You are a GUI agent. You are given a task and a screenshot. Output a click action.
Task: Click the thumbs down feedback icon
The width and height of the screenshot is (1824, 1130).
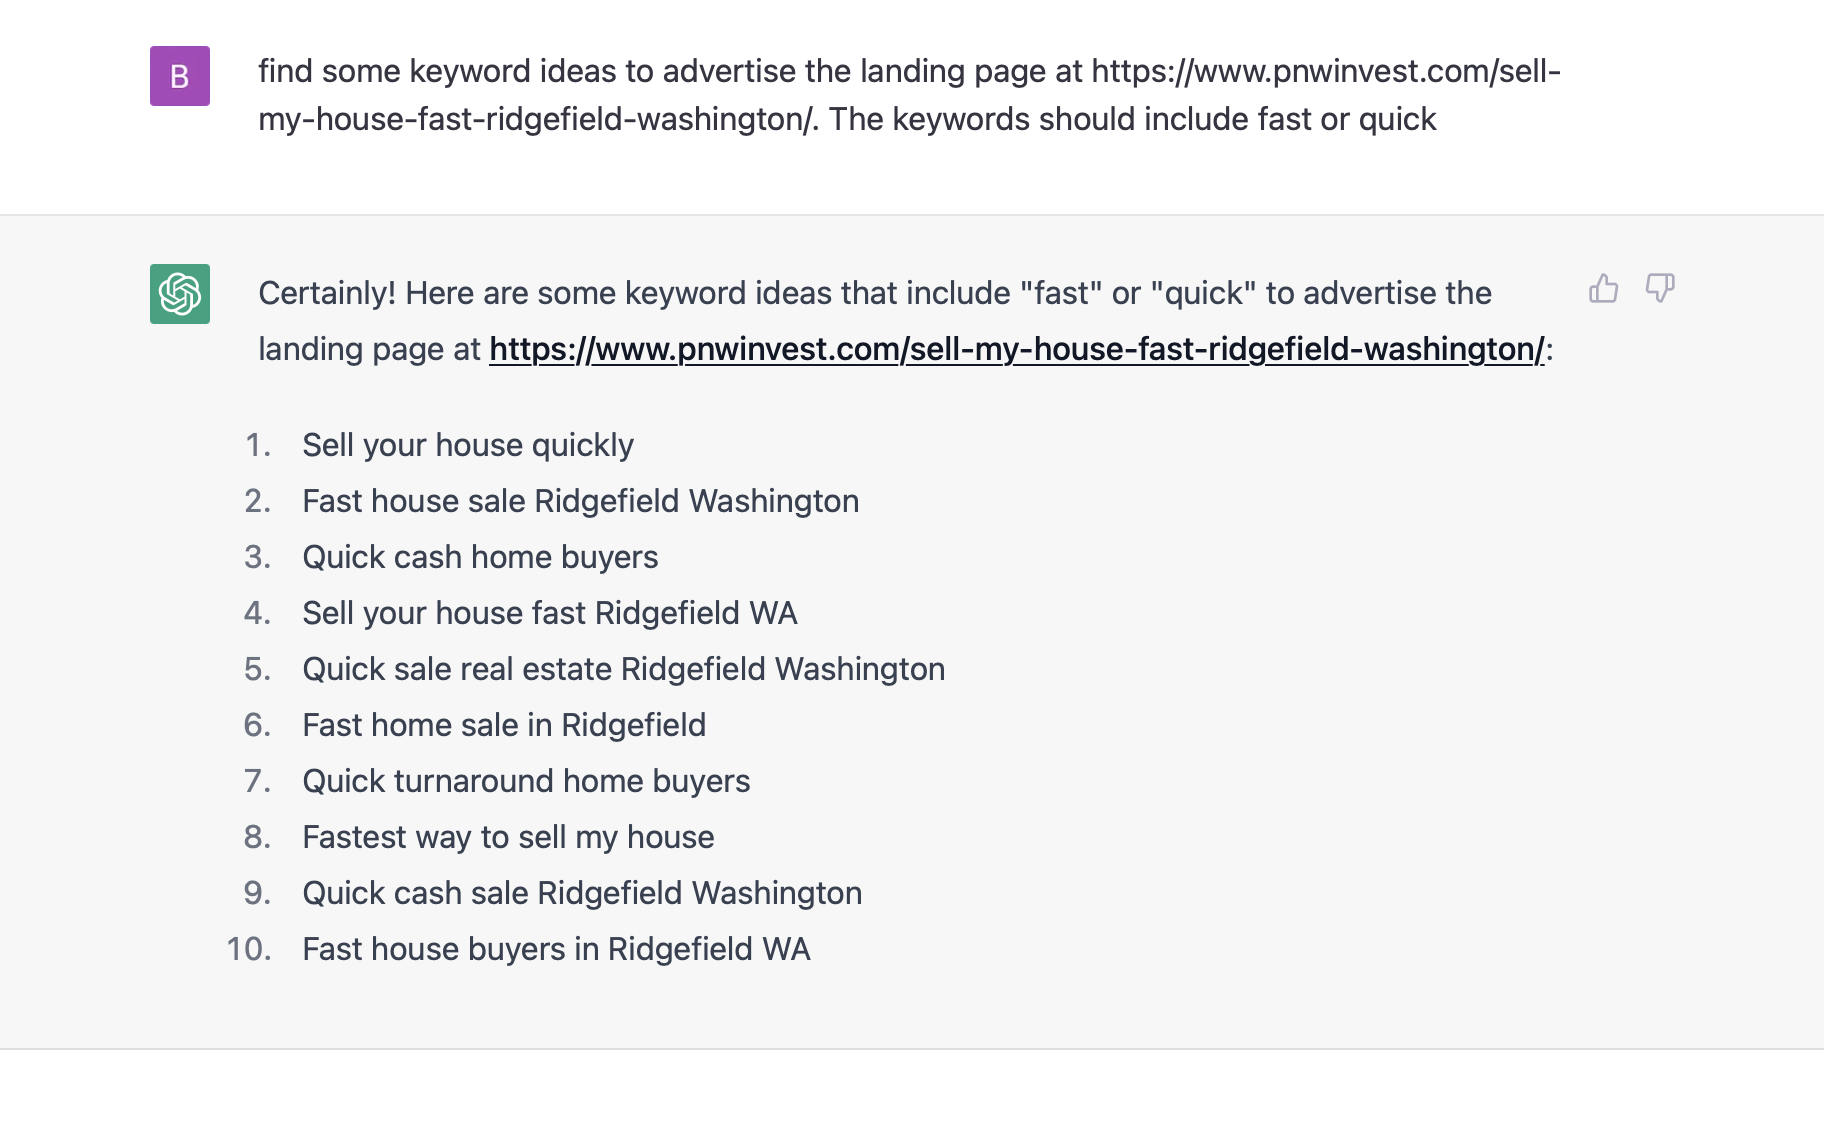1660,289
